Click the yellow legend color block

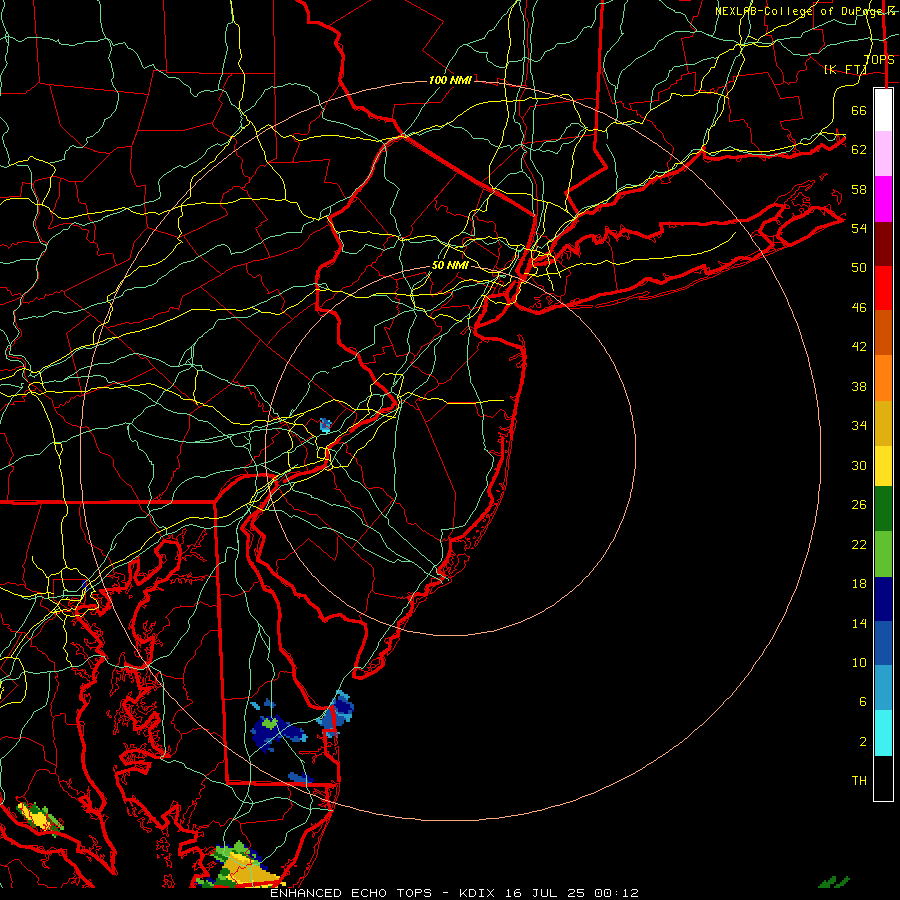click(x=883, y=466)
